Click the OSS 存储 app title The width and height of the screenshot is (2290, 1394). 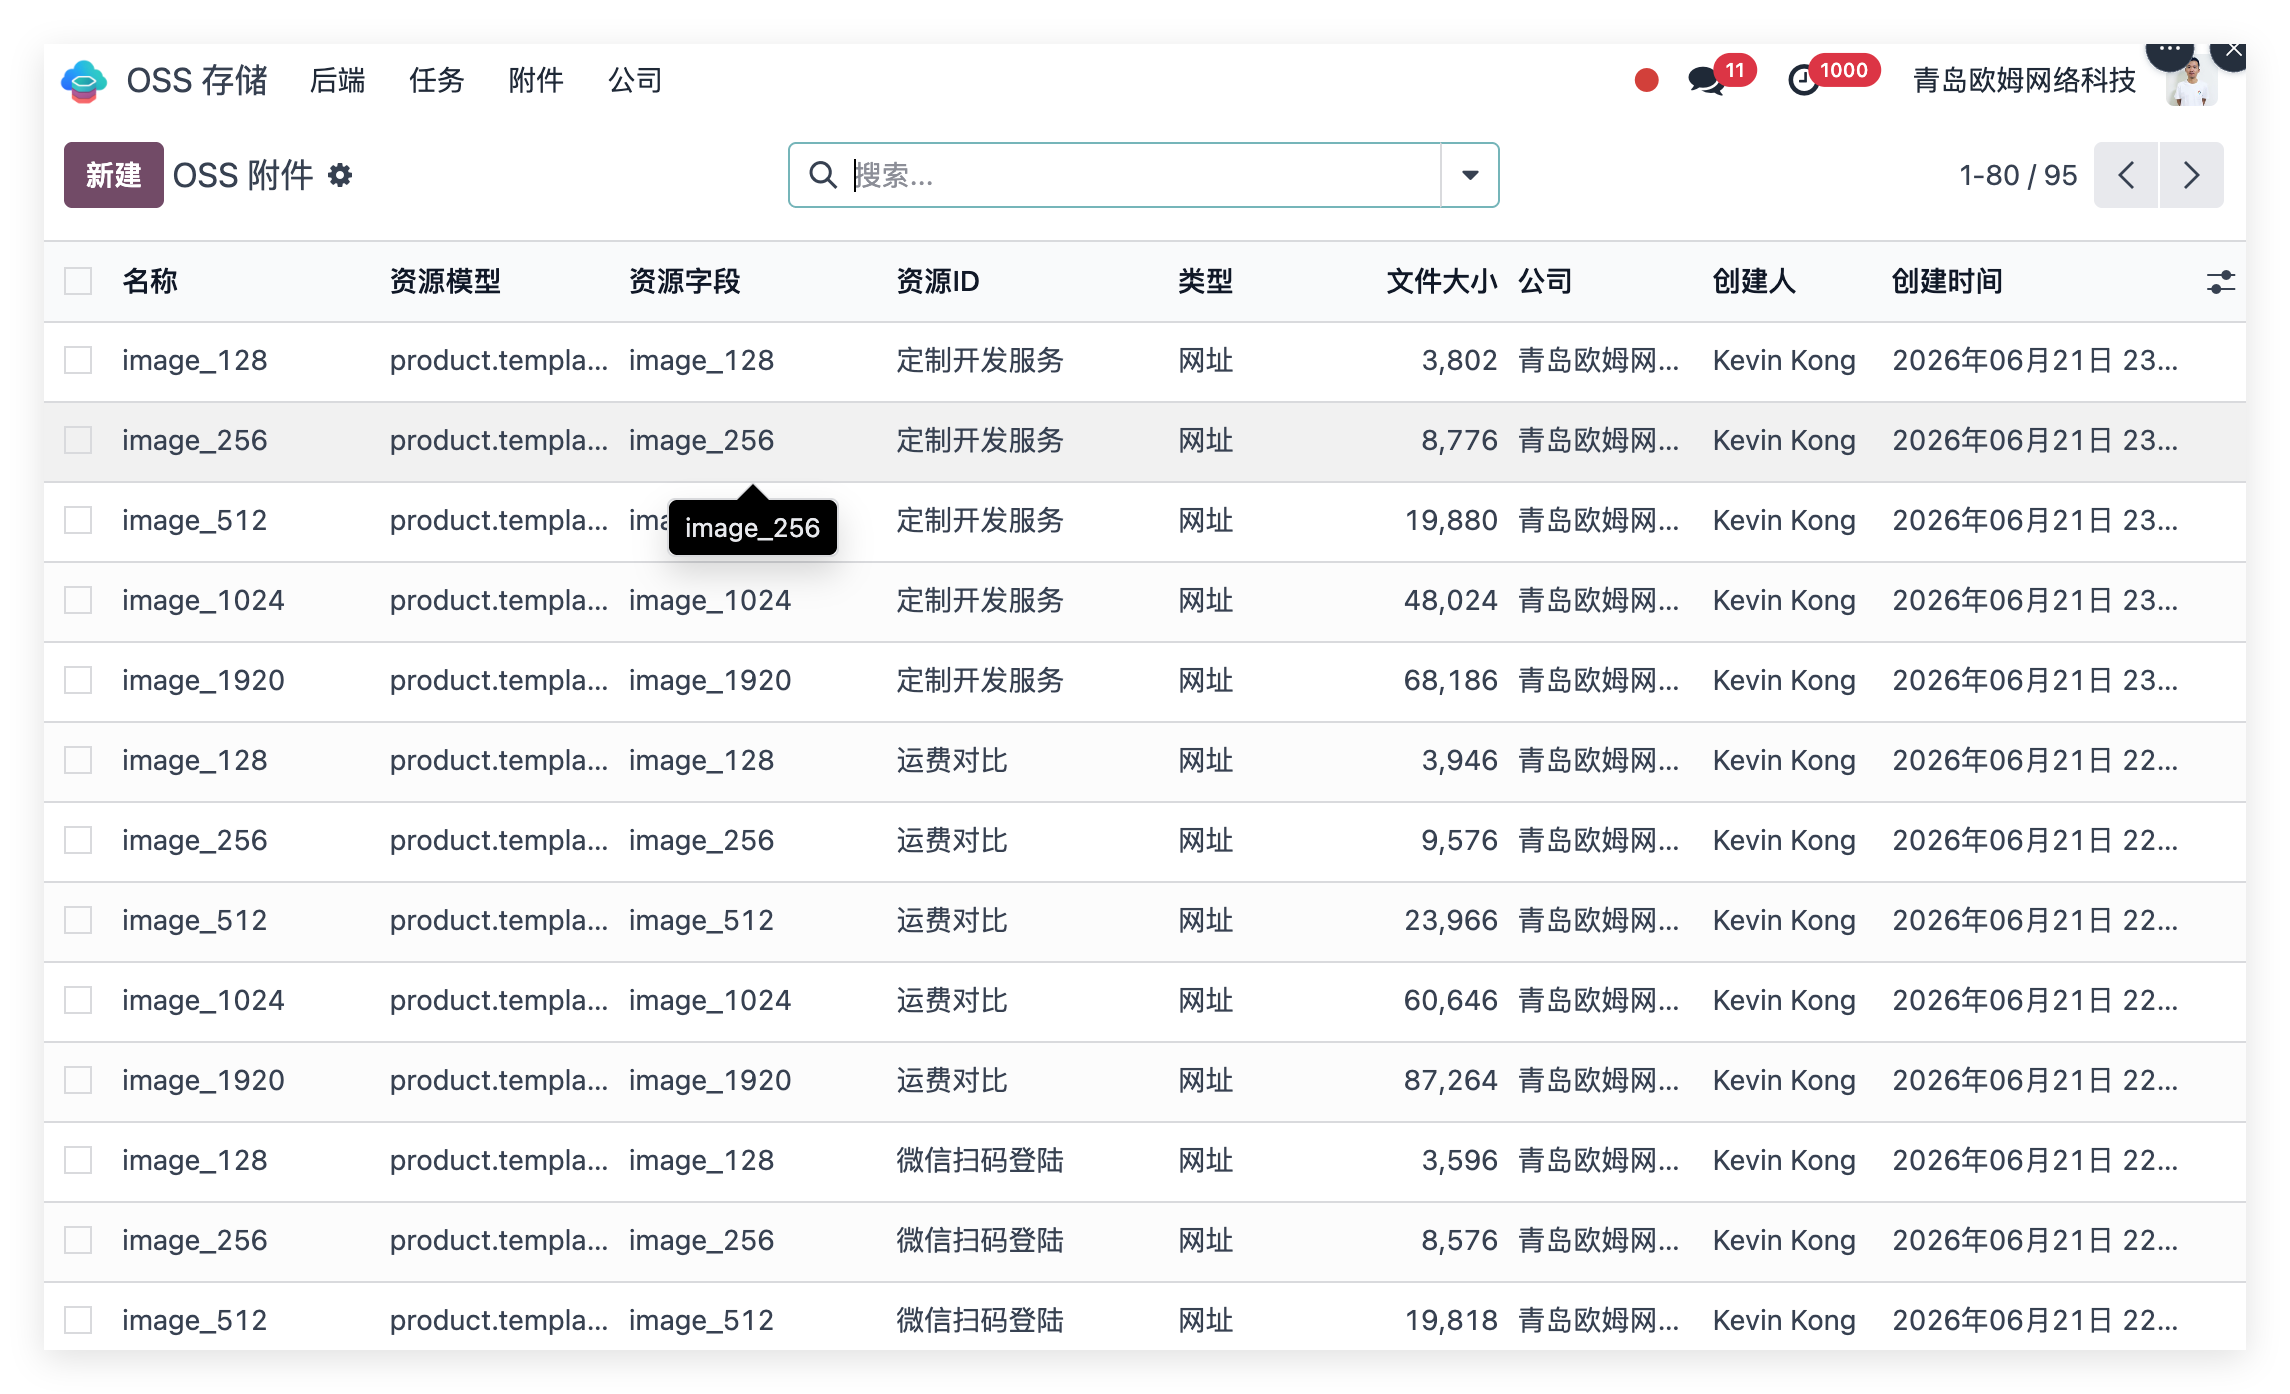pos(197,80)
